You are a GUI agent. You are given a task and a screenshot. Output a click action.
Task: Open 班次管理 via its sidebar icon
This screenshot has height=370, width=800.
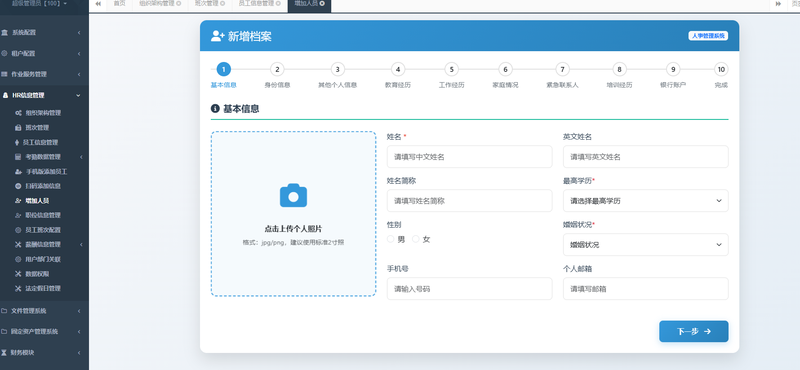click(x=18, y=128)
